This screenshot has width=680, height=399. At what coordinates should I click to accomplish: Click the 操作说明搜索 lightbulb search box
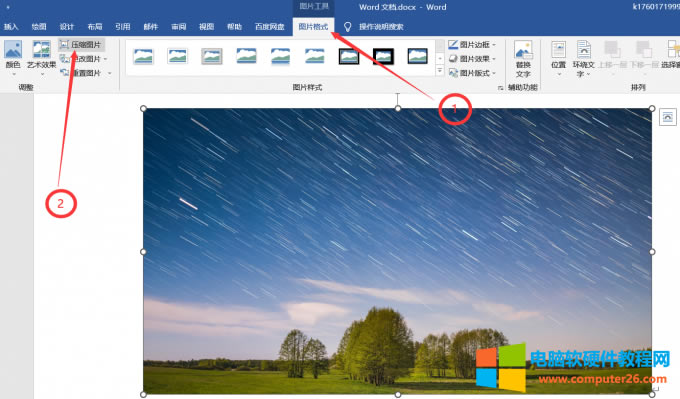pos(374,27)
